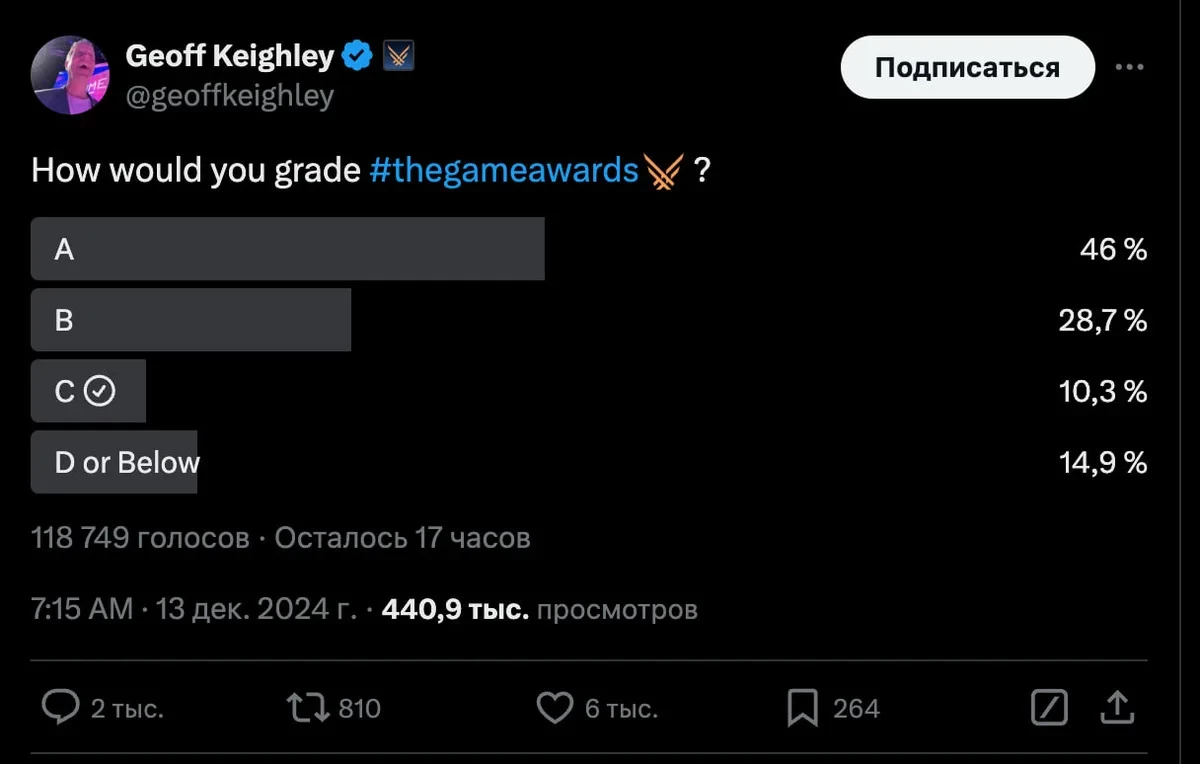Screen dimensions: 1200x764
Task: Repost the tweet via retweet icon
Action: point(307,708)
